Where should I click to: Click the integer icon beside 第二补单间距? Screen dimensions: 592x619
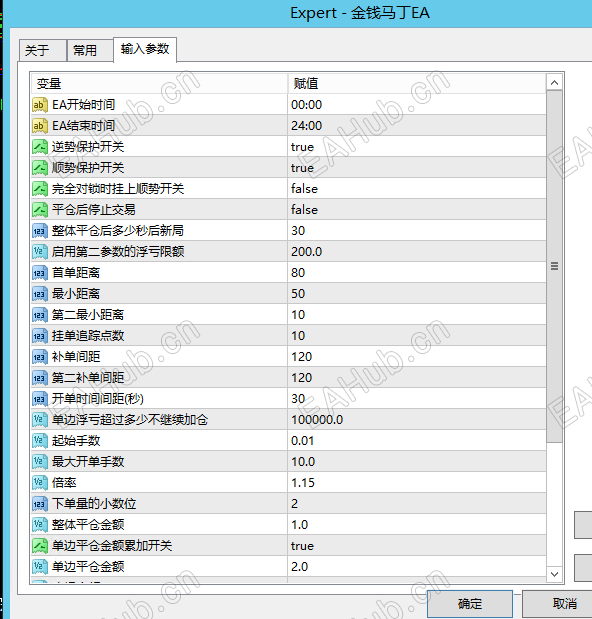(40, 378)
